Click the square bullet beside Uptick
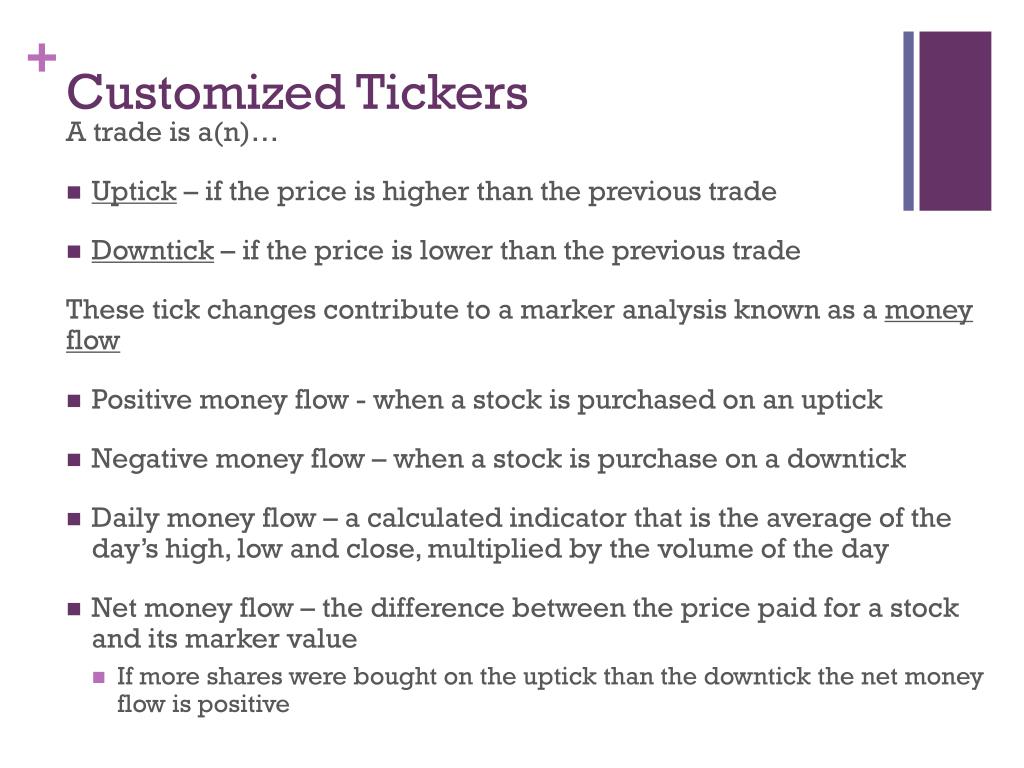Screen dimensions: 1024x768 point(74,193)
